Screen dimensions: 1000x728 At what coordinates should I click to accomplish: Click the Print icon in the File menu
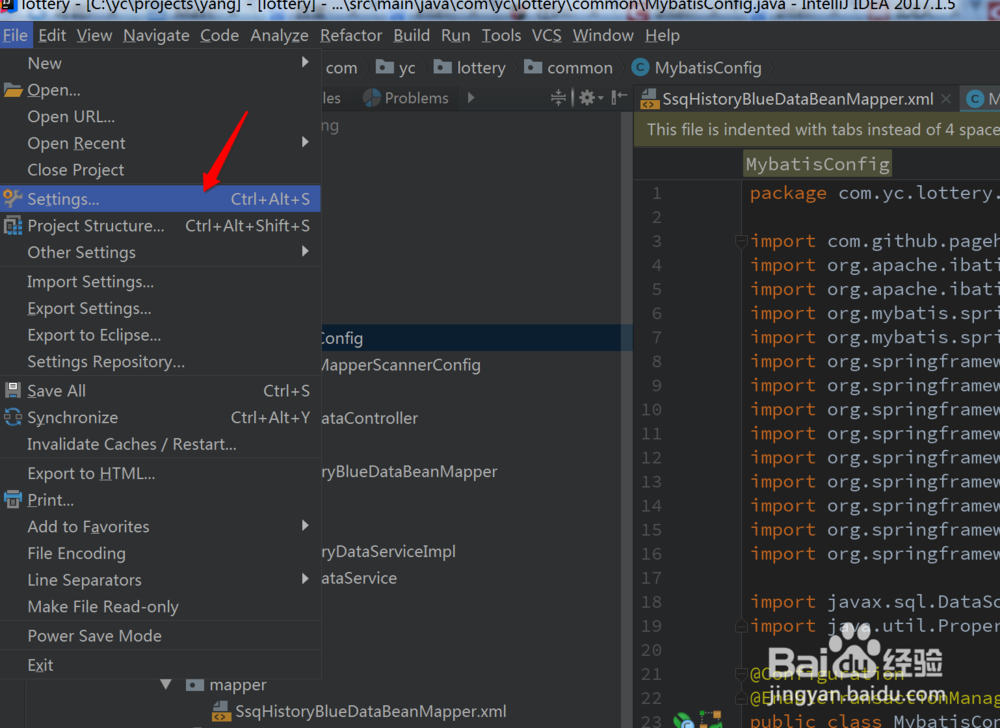13,499
